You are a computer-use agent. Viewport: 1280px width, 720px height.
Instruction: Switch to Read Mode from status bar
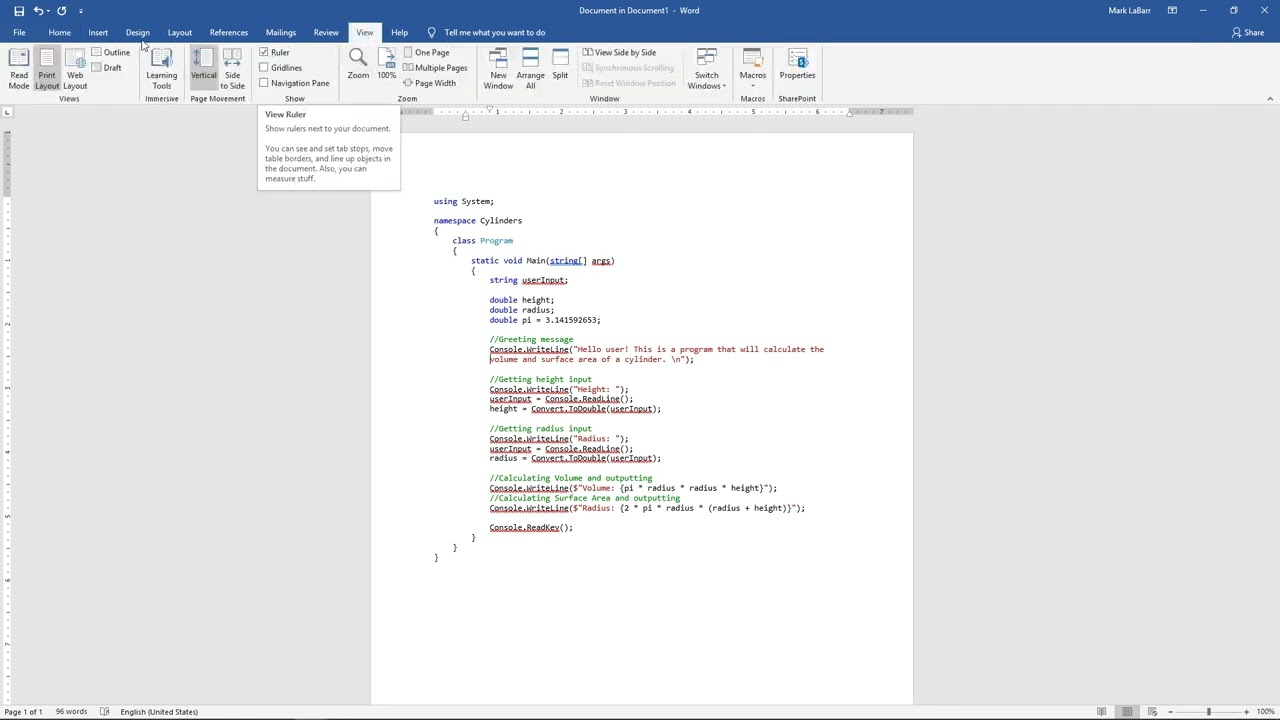click(x=1102, y=712)
